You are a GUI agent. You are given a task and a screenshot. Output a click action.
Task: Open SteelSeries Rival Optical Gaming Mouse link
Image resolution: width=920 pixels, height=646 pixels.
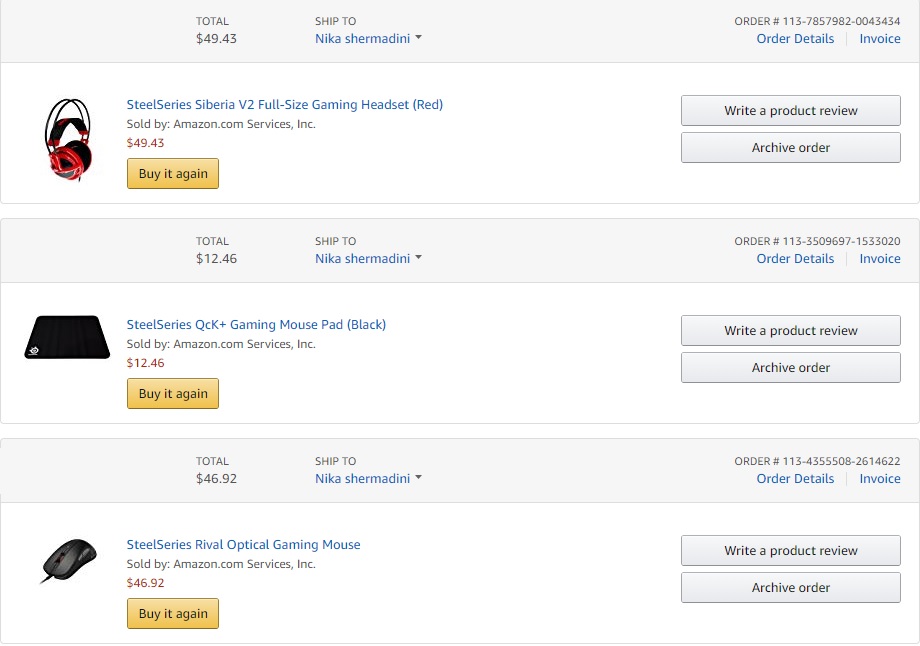[243, 545]
